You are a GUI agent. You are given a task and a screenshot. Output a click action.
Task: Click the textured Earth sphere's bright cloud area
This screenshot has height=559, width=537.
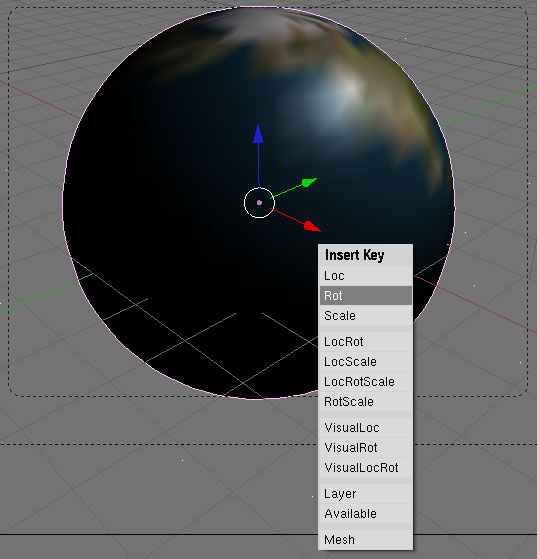(x=341, y=93)
